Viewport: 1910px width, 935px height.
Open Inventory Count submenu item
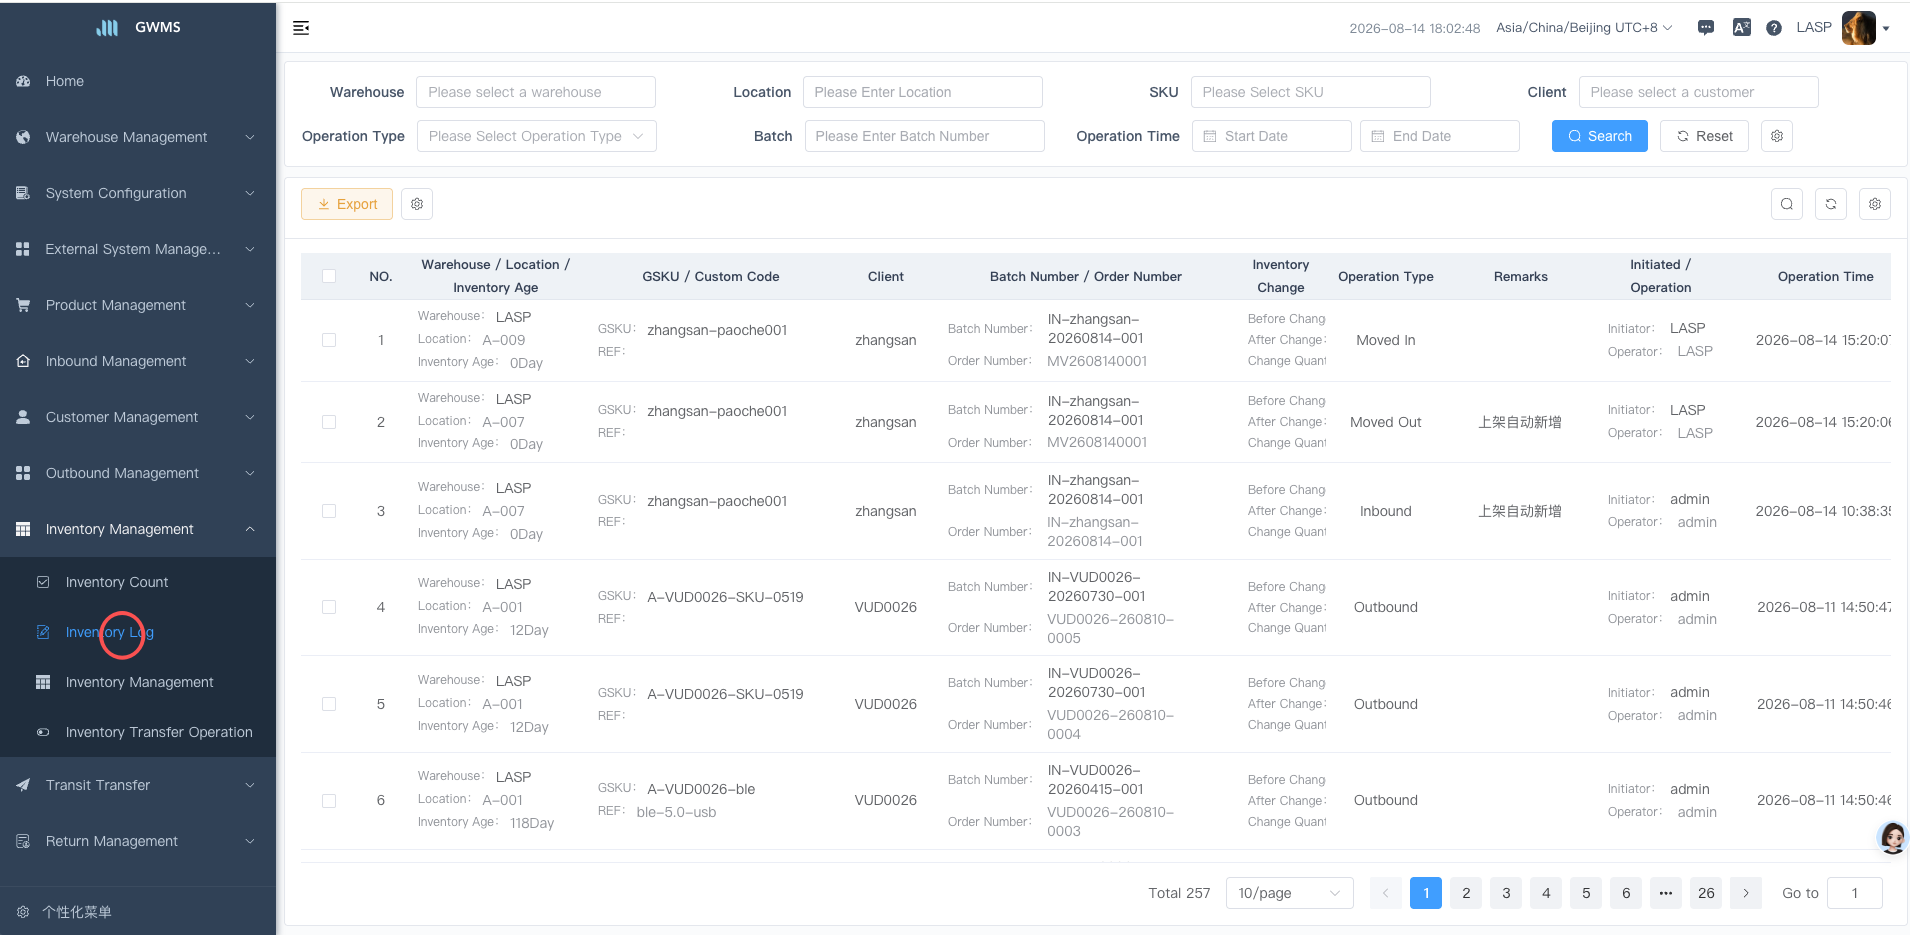[138, 582]
